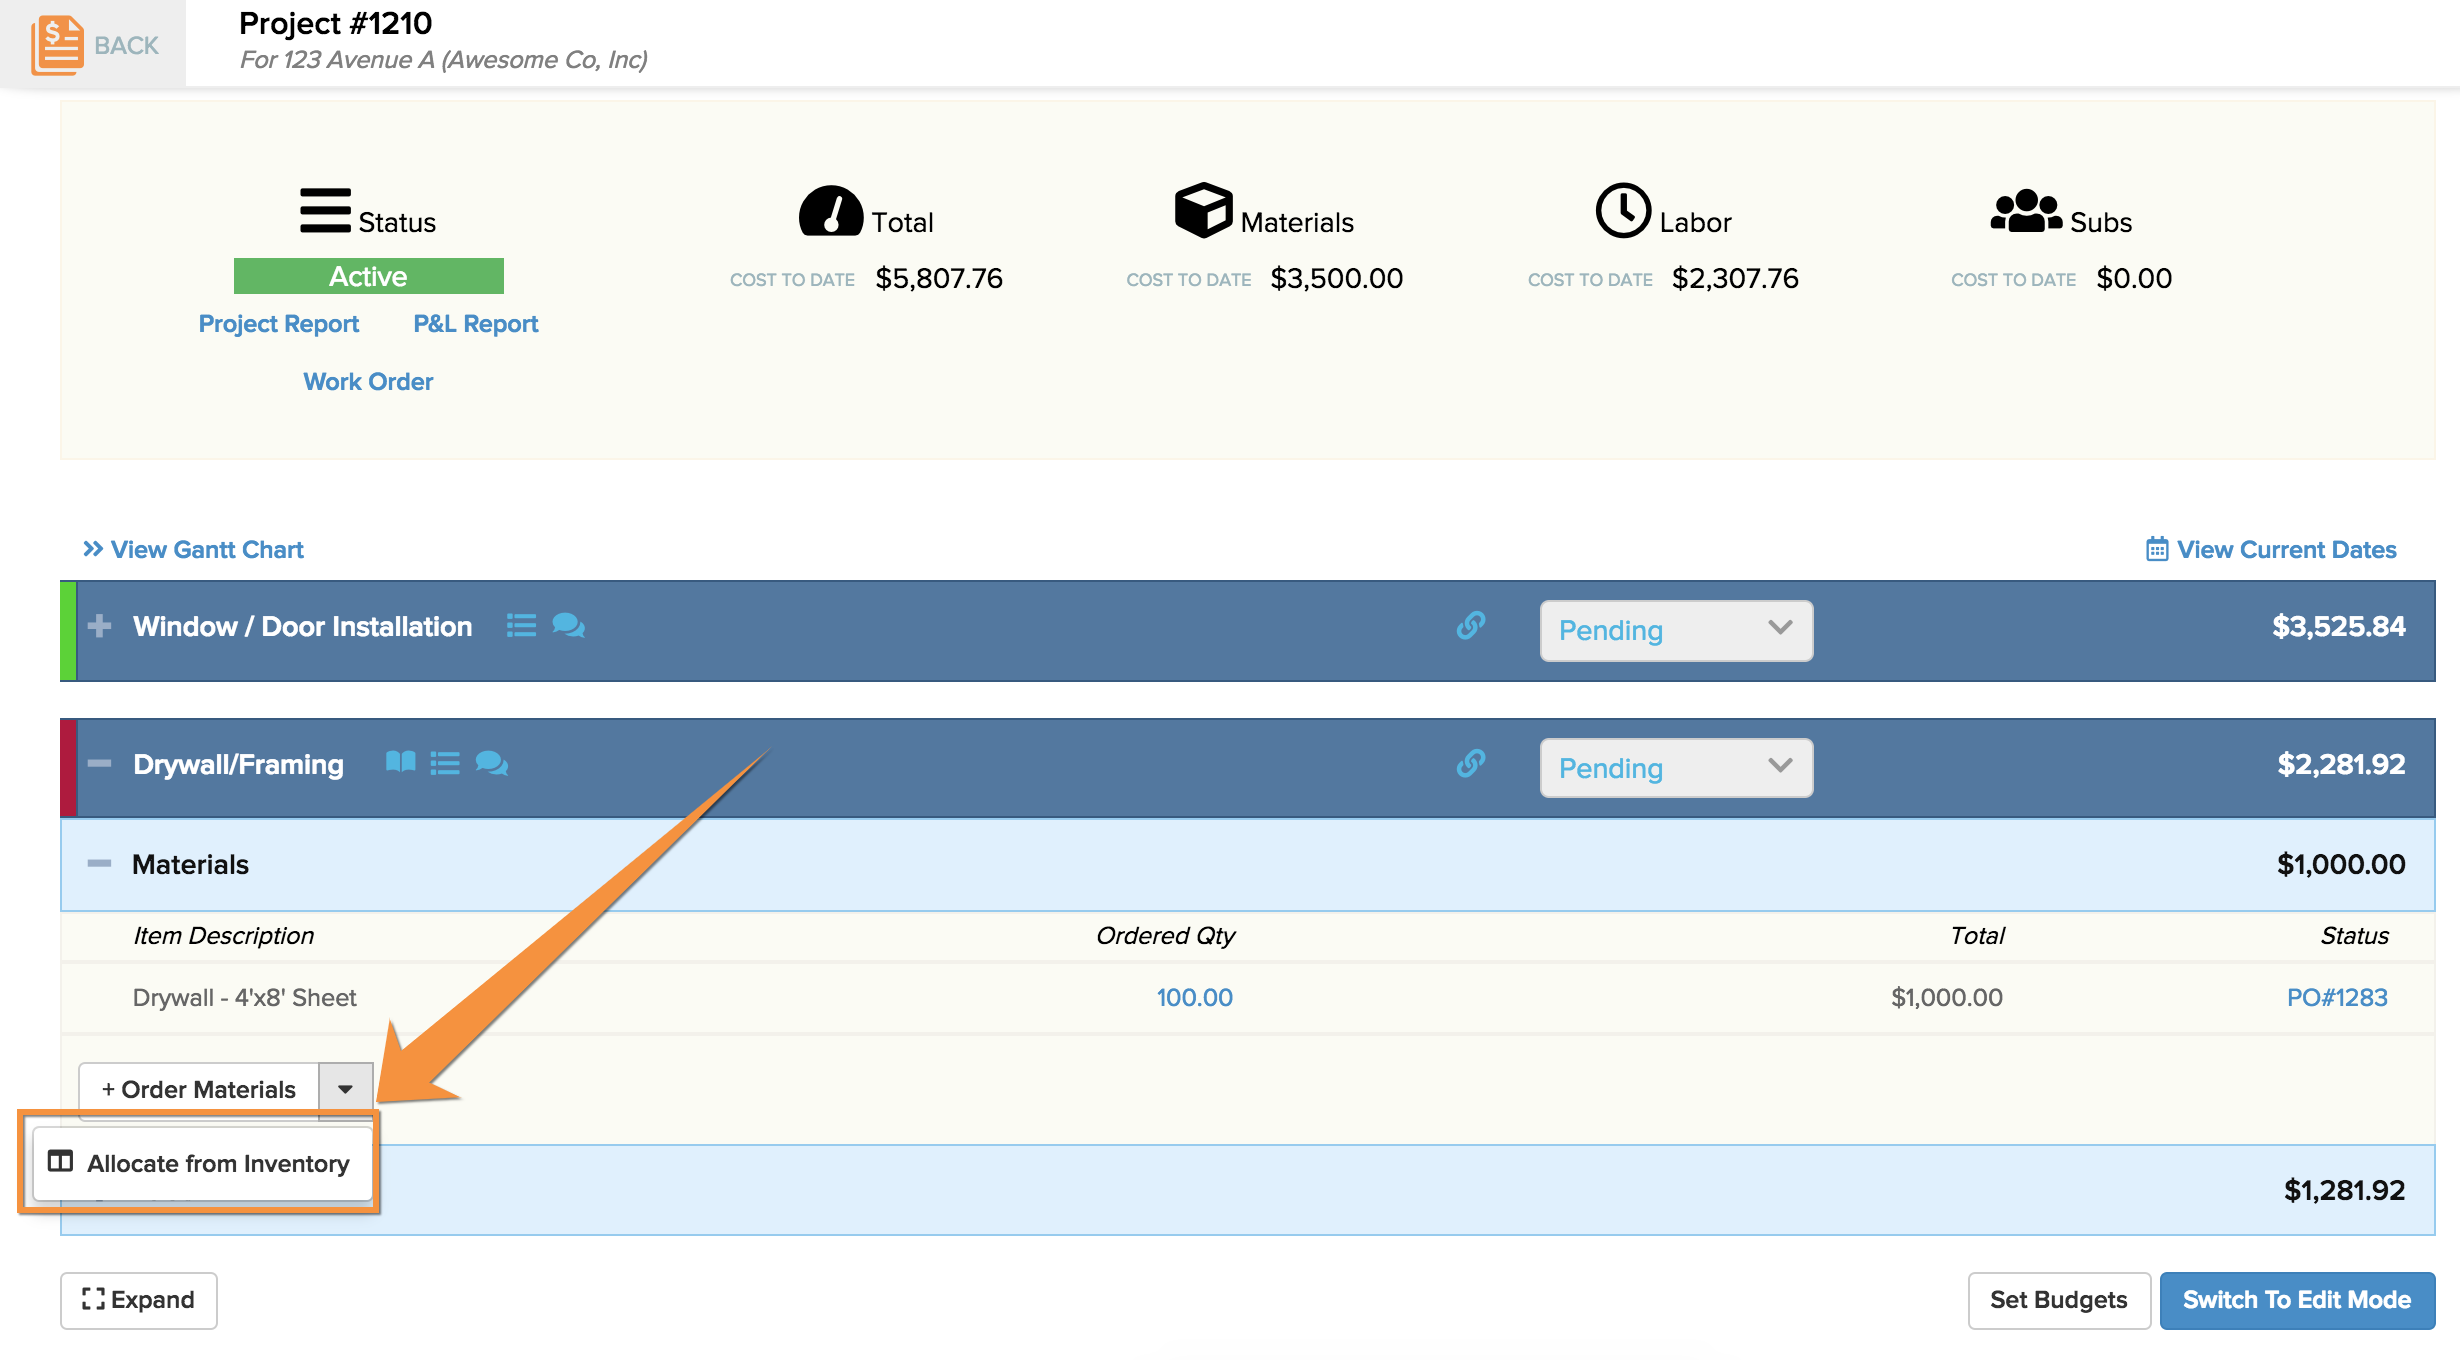Click the orange invoice app logo icon
This screenshot has height=1360, width=2460.
tap(57, 45)
